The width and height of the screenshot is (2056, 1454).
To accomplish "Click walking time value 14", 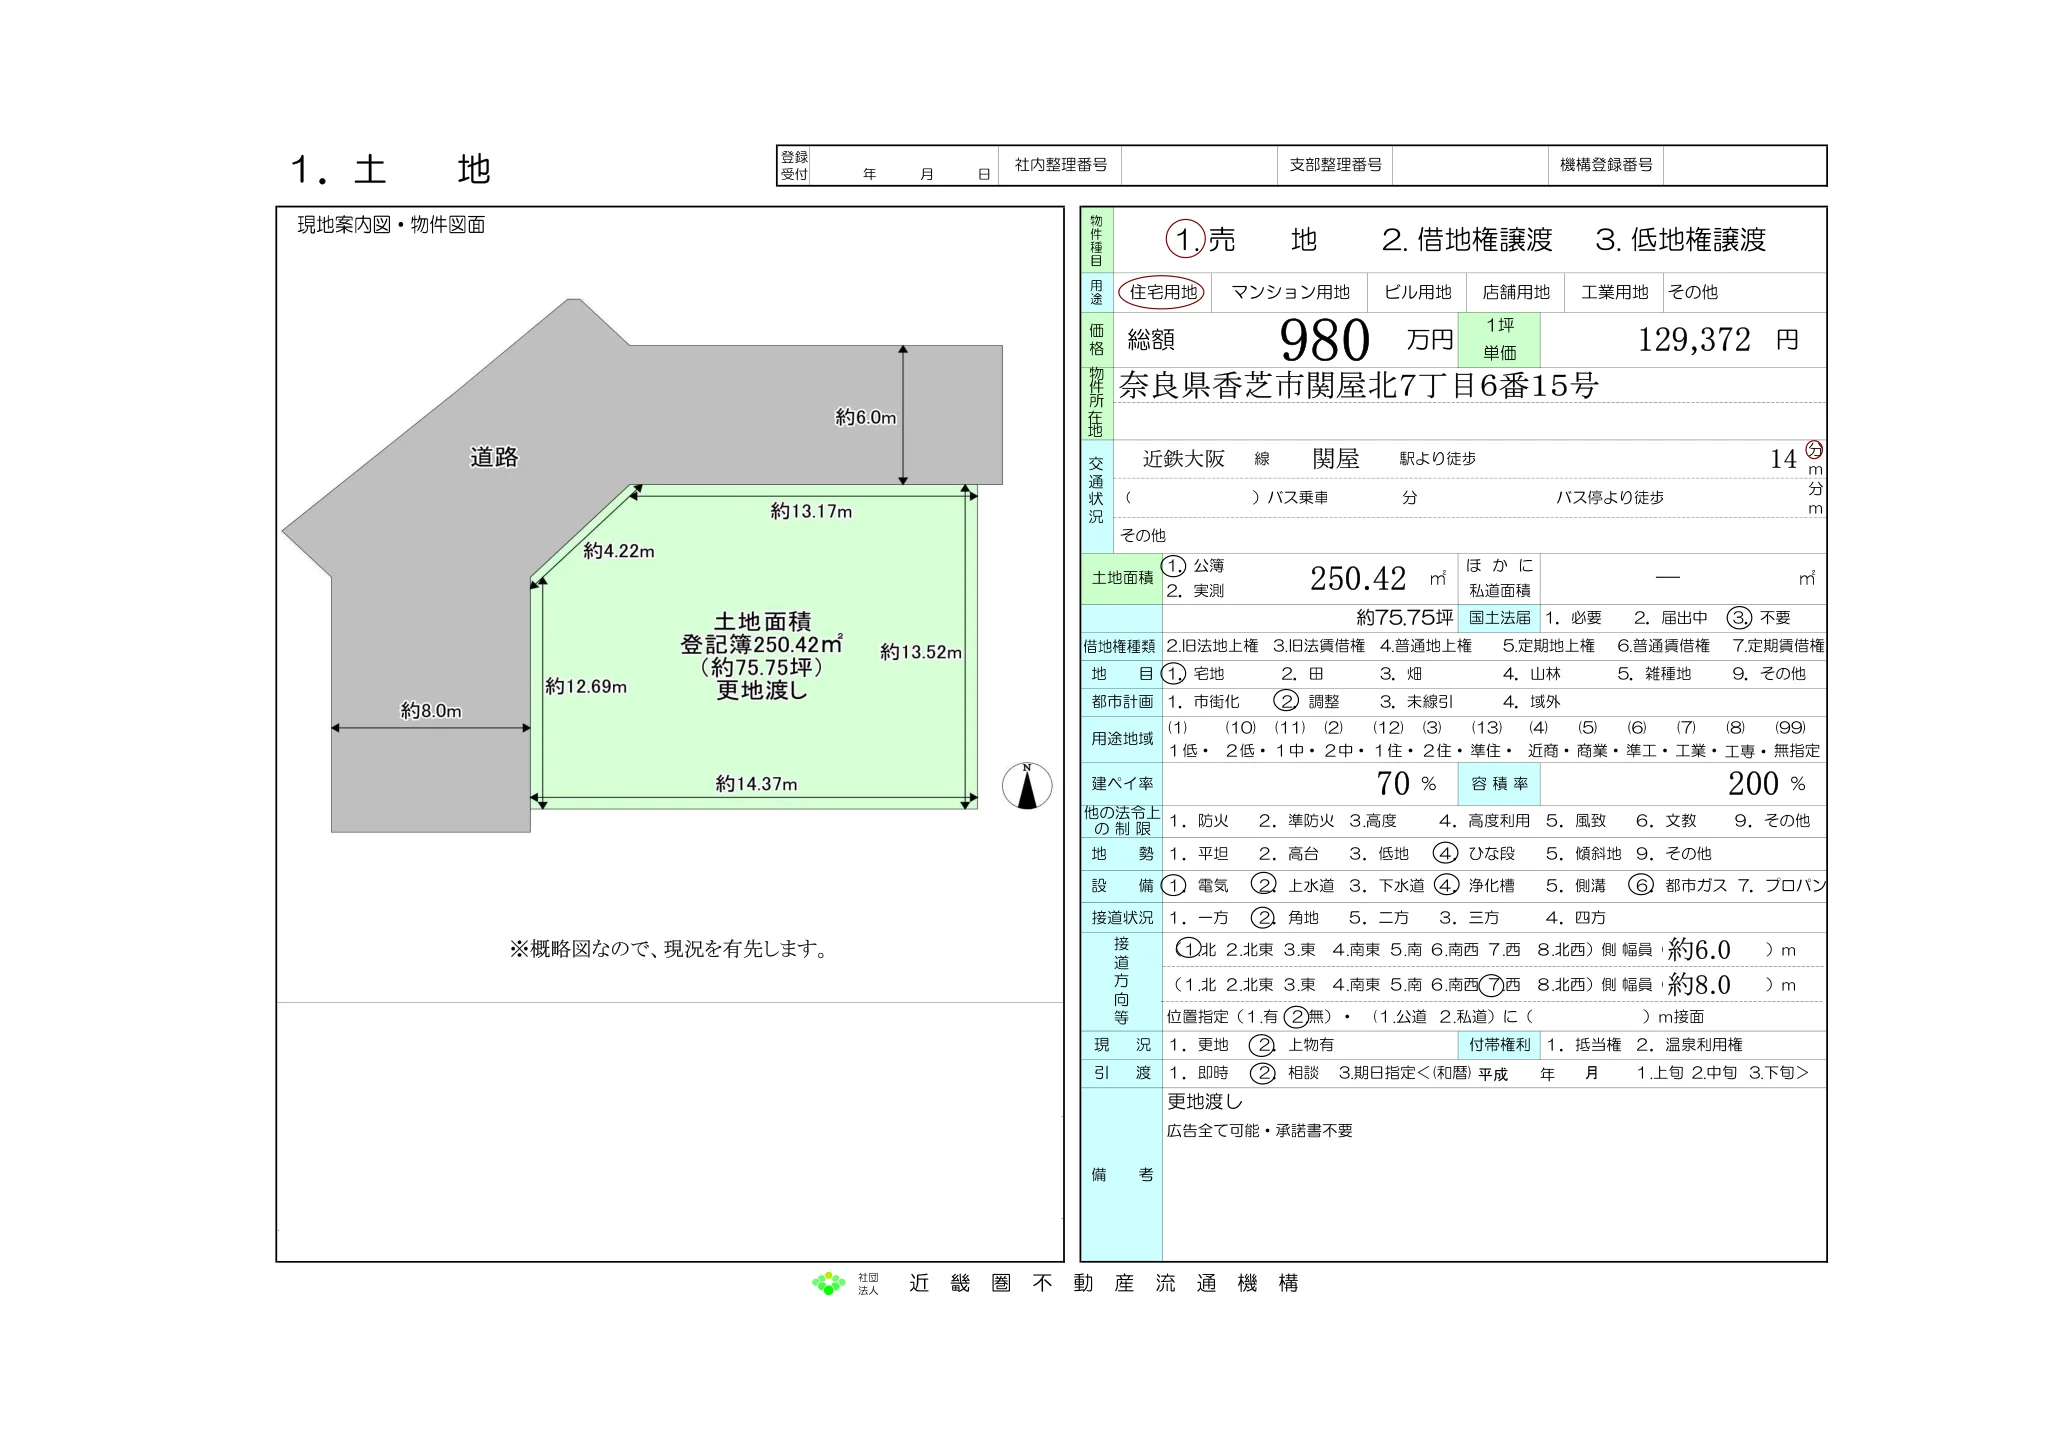I will click(x=1783, y=459).
